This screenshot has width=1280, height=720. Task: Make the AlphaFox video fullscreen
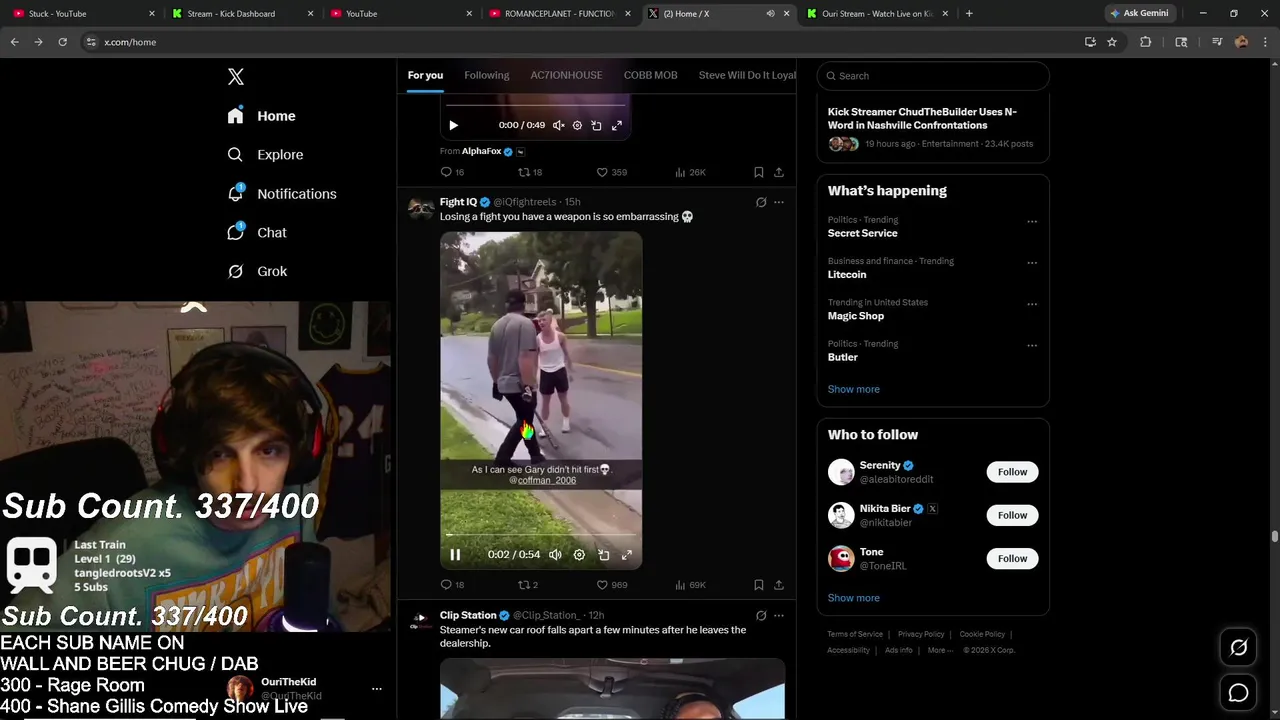point(616,125)
